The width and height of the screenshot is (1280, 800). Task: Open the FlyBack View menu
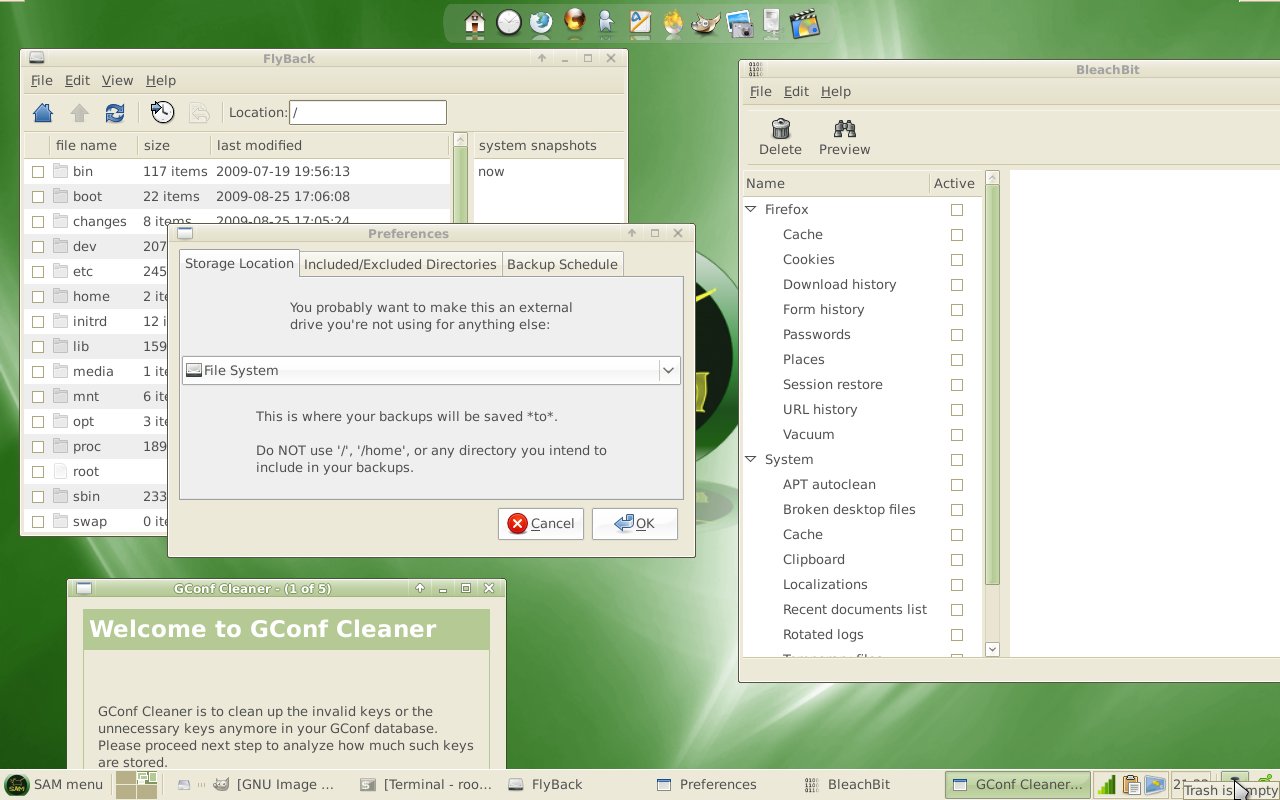pos(117,80)
